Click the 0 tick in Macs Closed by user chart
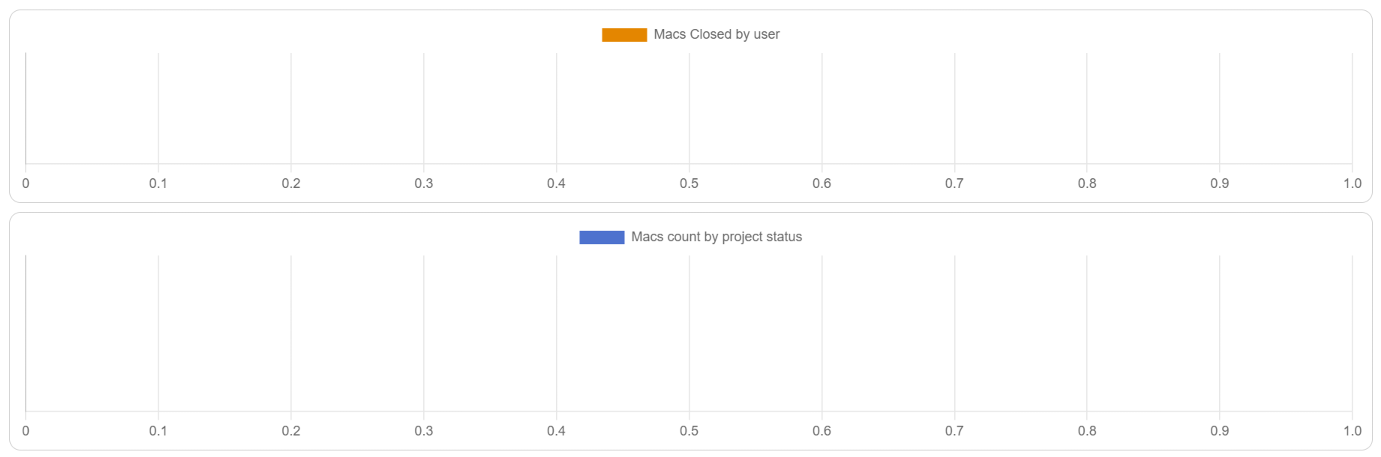 tap(26, 184)
